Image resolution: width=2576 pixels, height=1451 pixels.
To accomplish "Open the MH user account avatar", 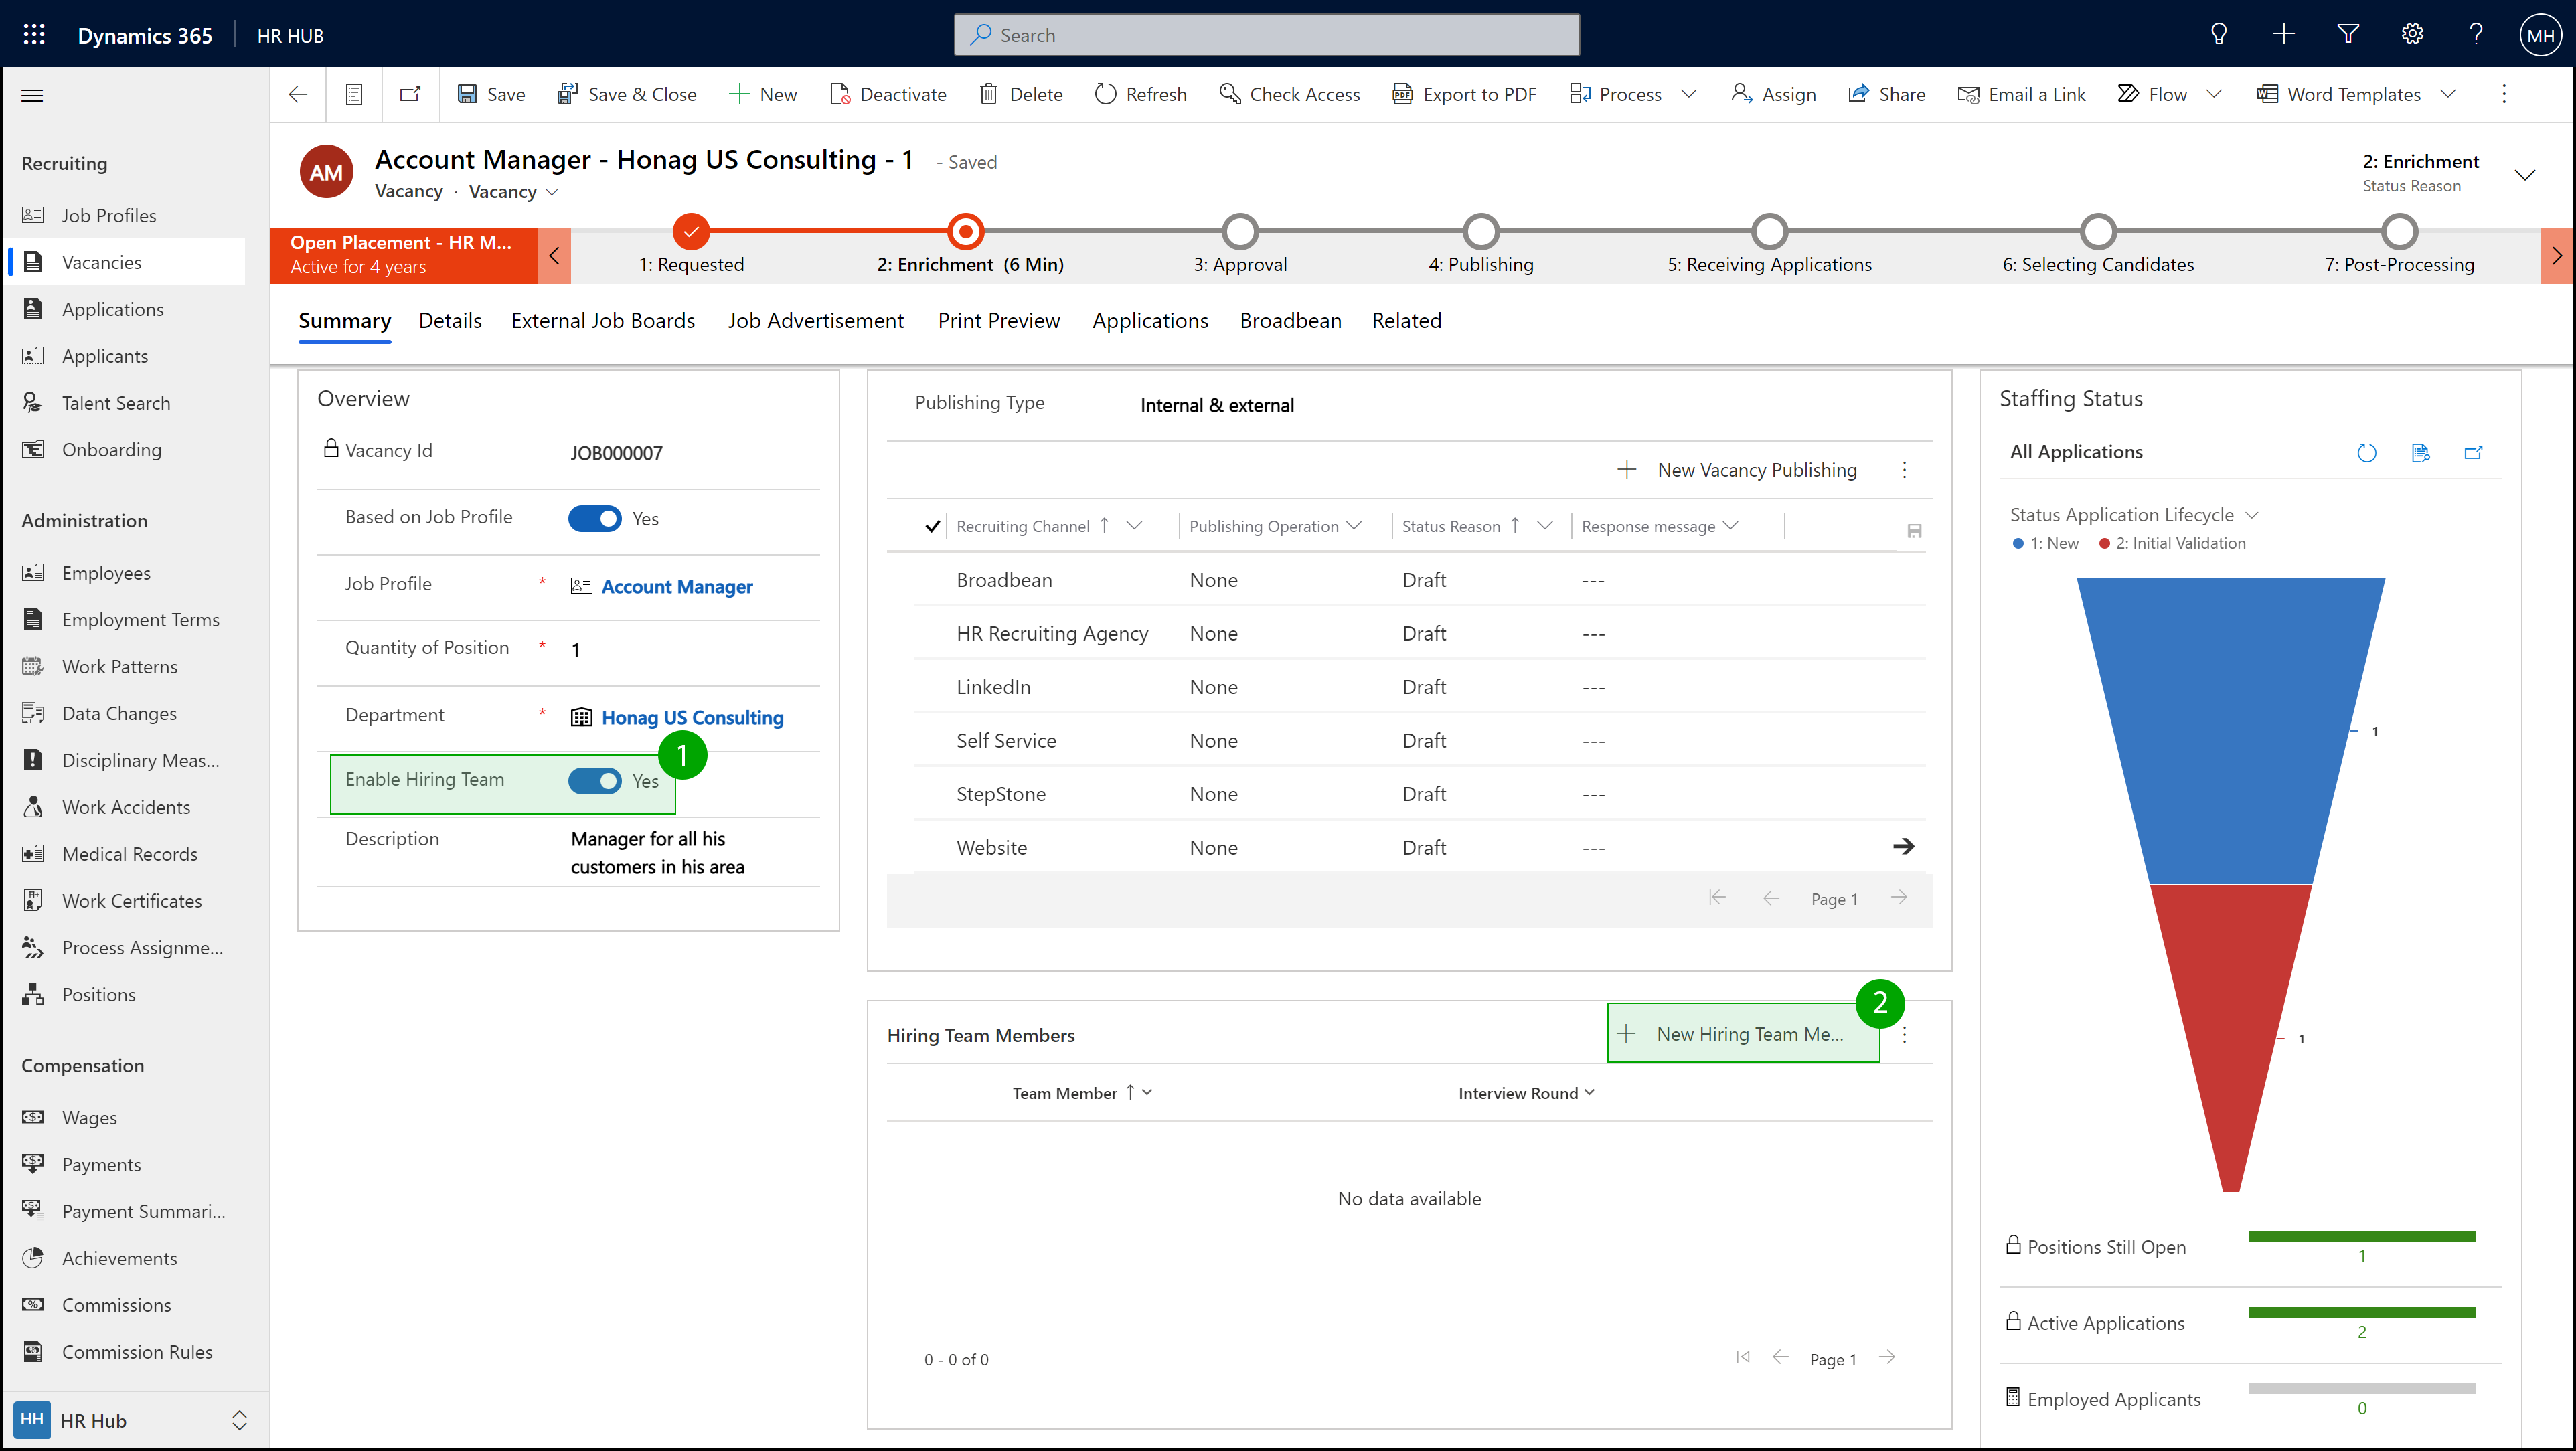I will (x=2540, y=36).
